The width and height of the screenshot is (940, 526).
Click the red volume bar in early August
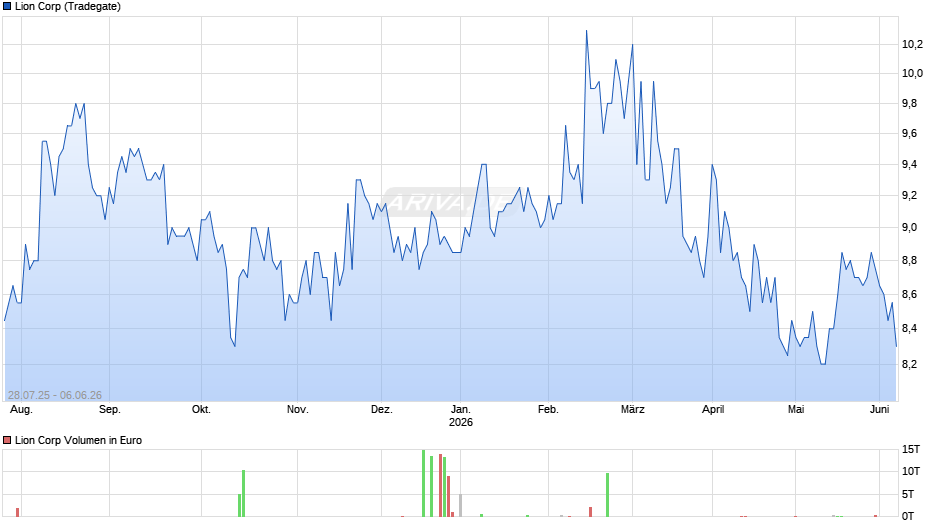(17, 512)
